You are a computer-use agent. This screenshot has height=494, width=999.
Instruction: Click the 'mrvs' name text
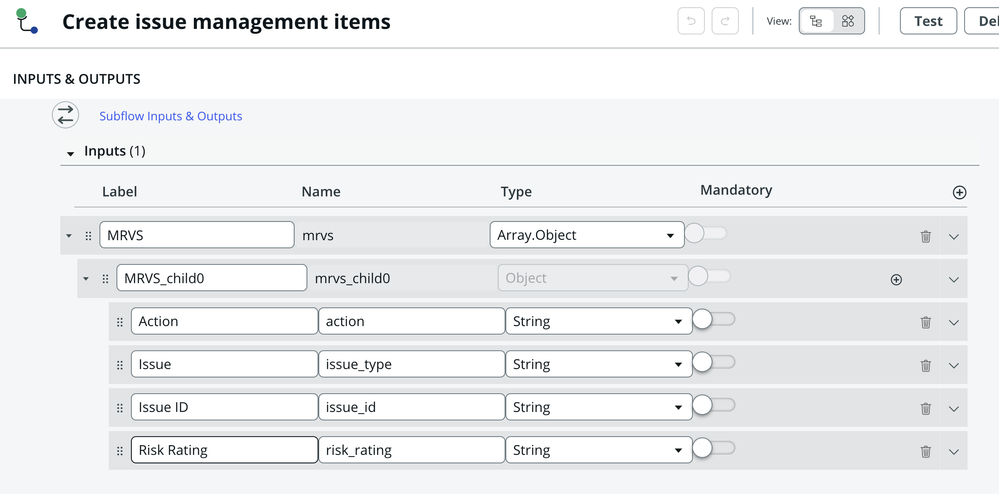[318, 236]
